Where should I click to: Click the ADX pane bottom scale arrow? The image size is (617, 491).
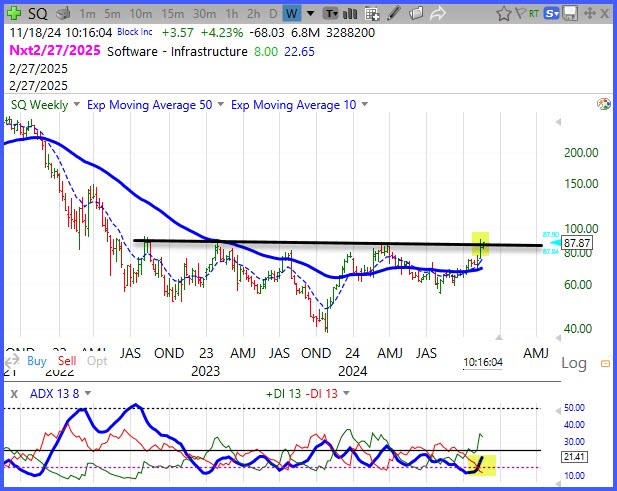click(558, 484)
